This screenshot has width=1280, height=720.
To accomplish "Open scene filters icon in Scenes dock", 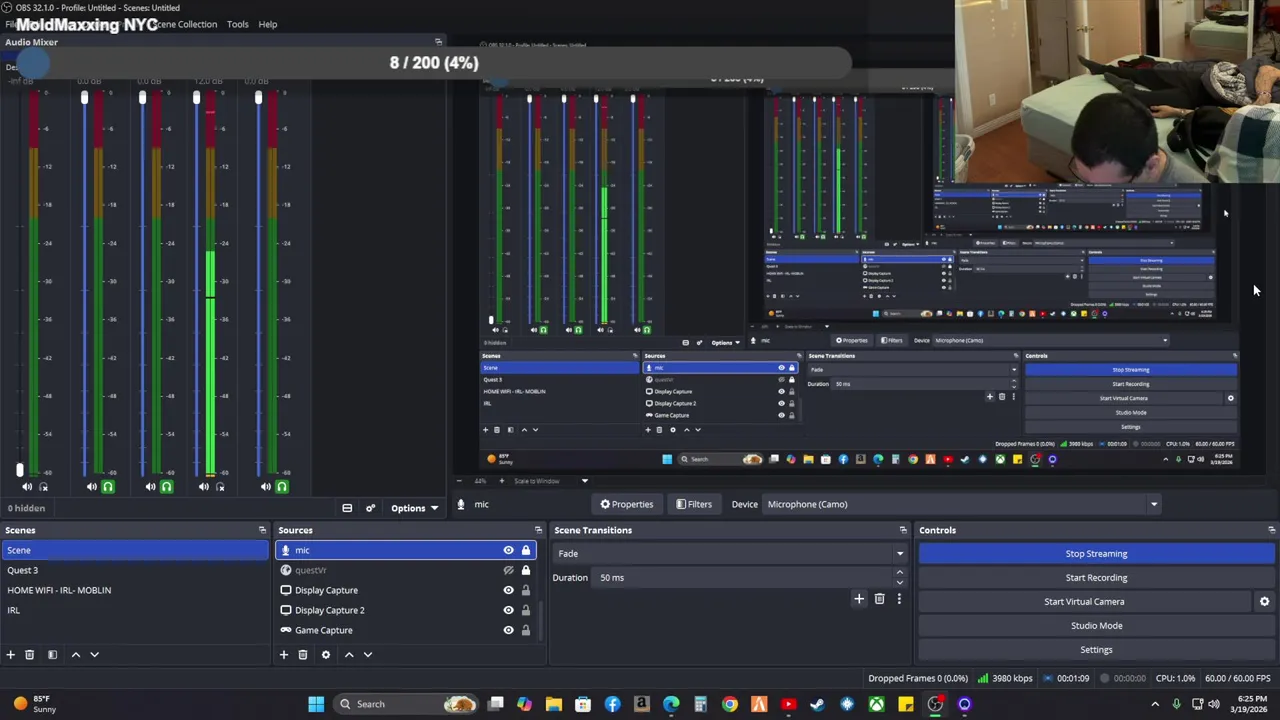I will (52, 655).
